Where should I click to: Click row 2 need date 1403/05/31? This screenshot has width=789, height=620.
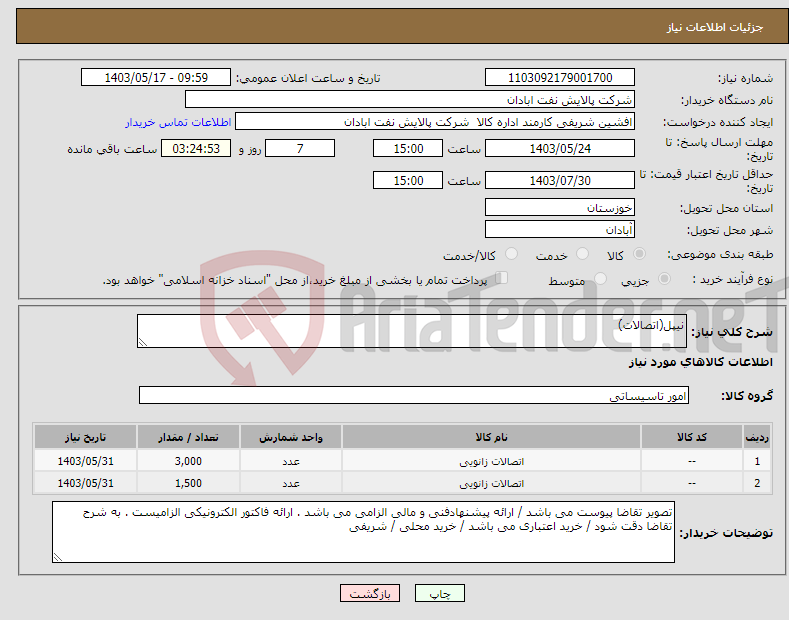[x=86, y=483]
